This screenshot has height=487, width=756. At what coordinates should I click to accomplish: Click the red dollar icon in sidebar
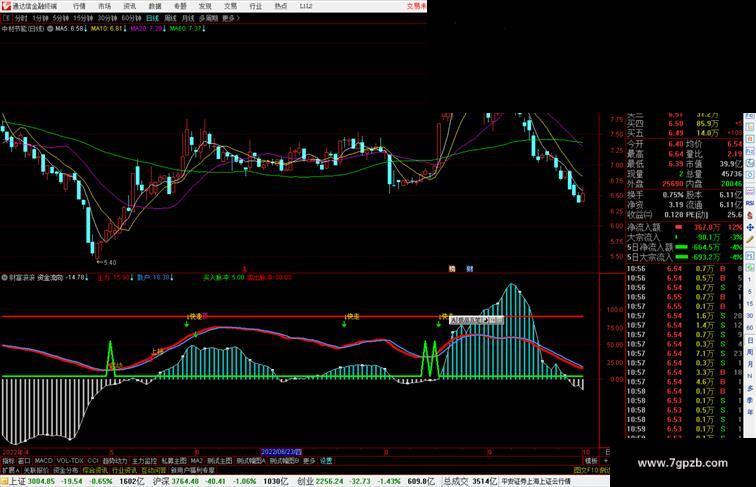(750, 216)
